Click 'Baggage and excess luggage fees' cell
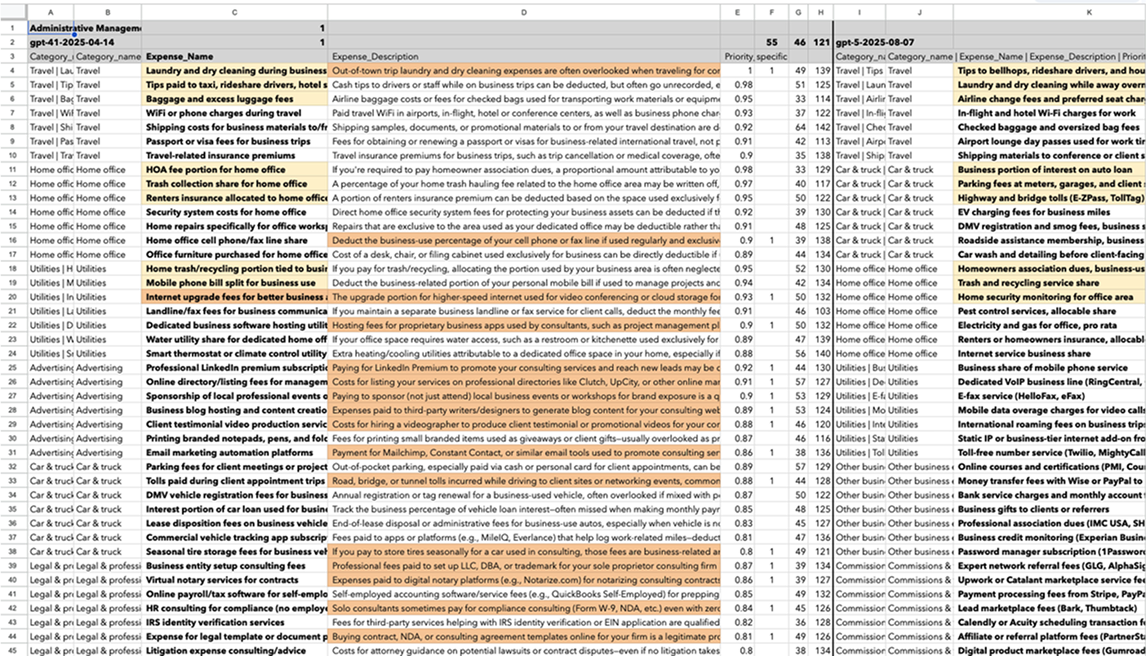The width and height of the screenshot is (1146, 656). pyautogui.click(x=235, y=99)
